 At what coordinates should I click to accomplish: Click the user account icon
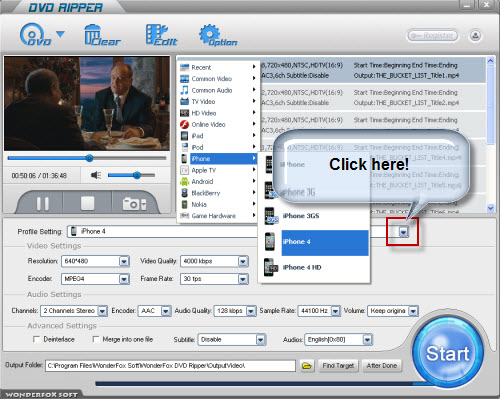point(475,35)
